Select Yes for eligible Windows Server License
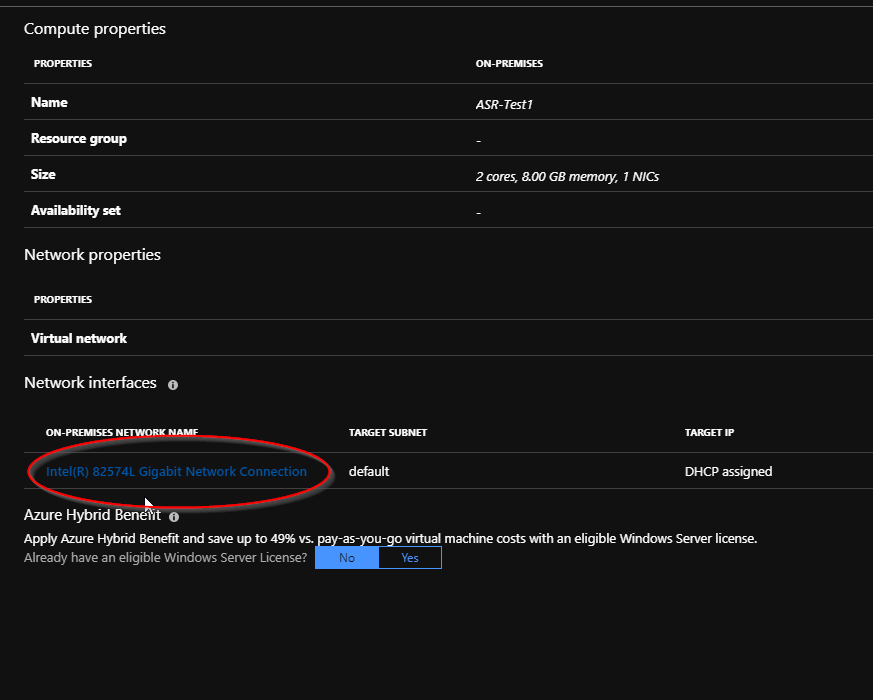The height and width of the screenshot is (700, 873). click(x=410, y=557)
